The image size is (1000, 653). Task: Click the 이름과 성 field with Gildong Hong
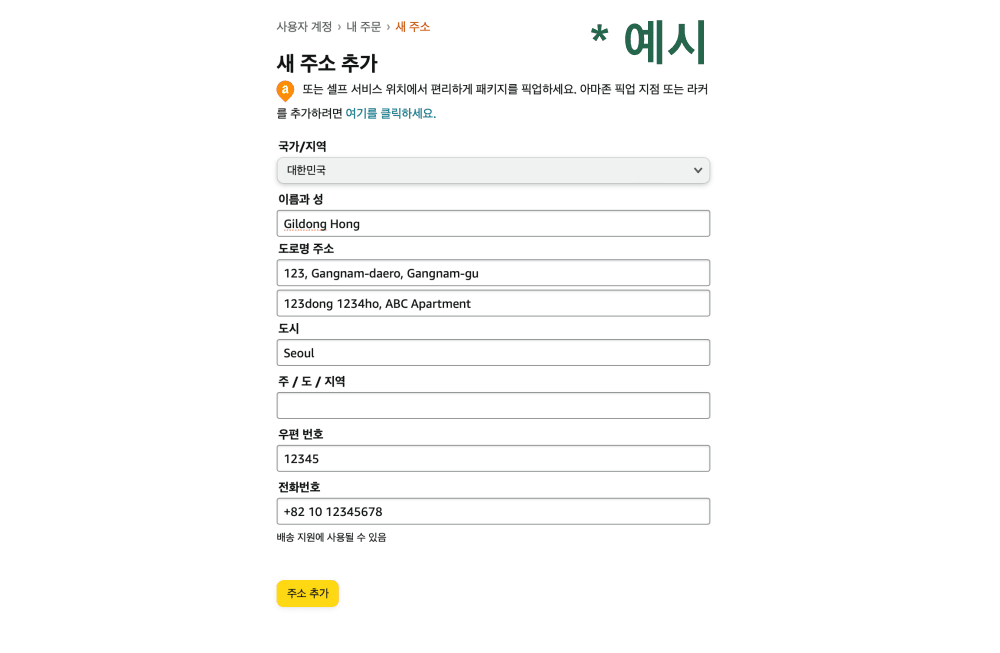click(x=493, y=224)
